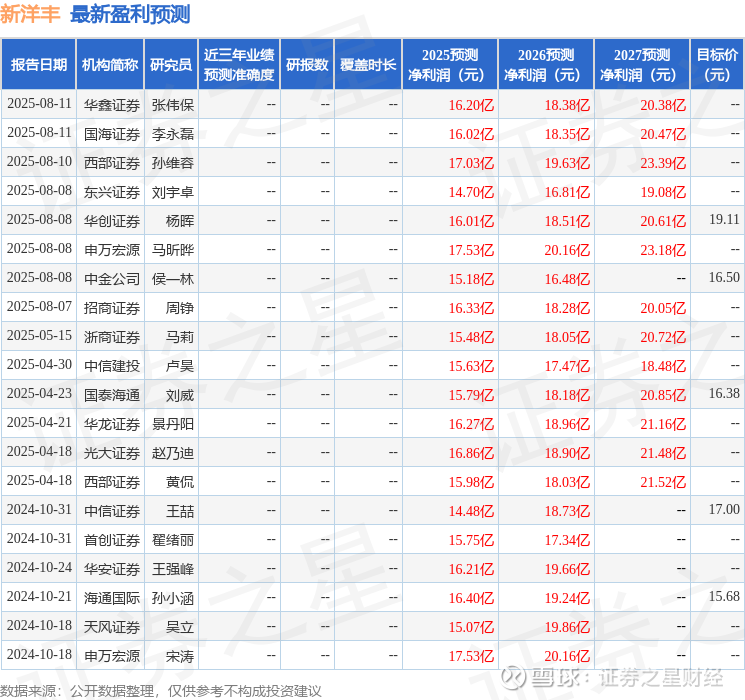Click 2027 profit value 21.16亿
745x700 pixels.
(663, 424)
